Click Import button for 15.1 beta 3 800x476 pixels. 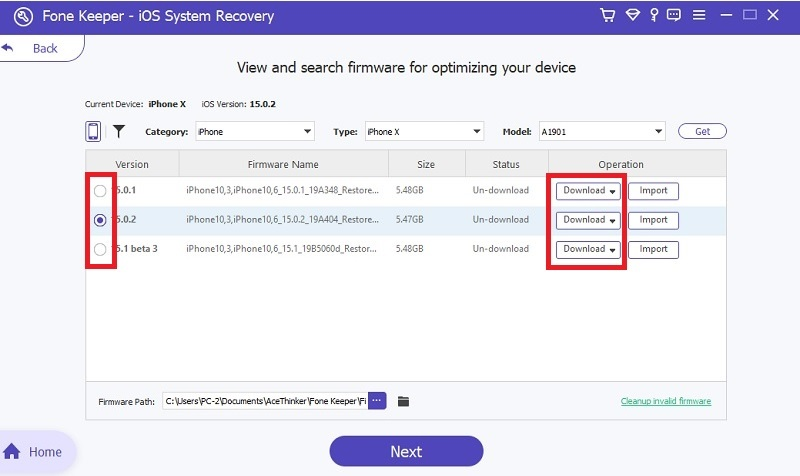tap(653, 249)
